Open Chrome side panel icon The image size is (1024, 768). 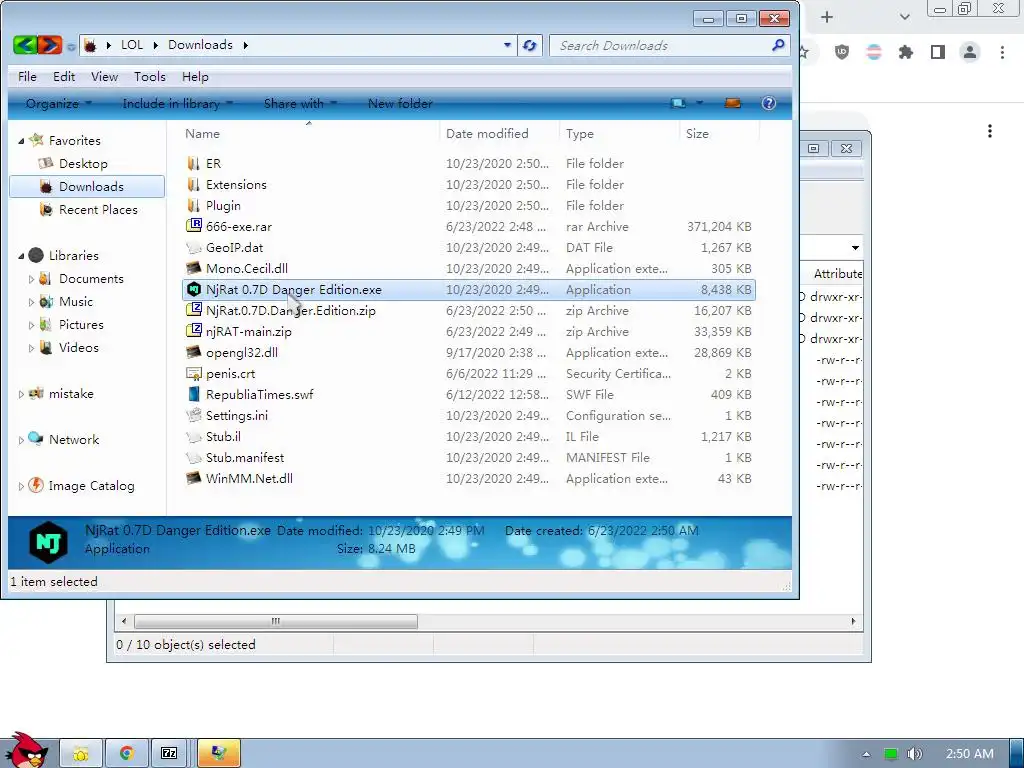tap(938, 52)
